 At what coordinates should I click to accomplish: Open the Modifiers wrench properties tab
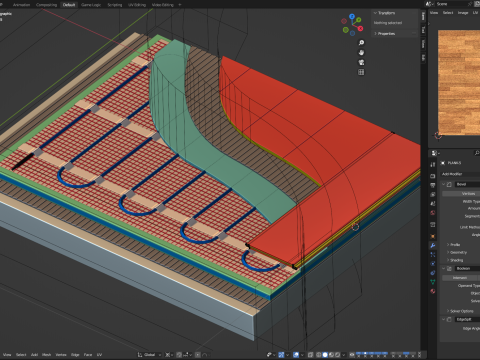click(433, 245)
